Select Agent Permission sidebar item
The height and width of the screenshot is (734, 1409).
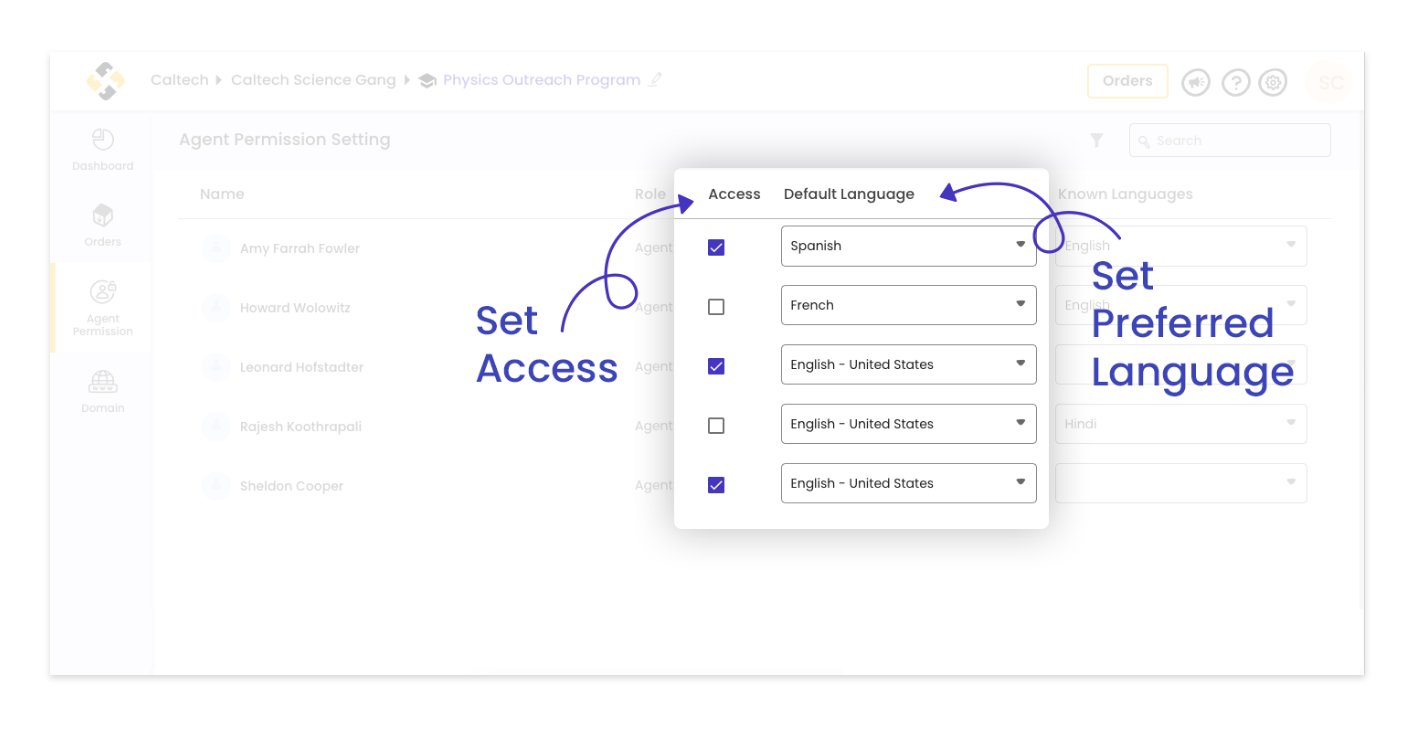[x=102, y=308]
